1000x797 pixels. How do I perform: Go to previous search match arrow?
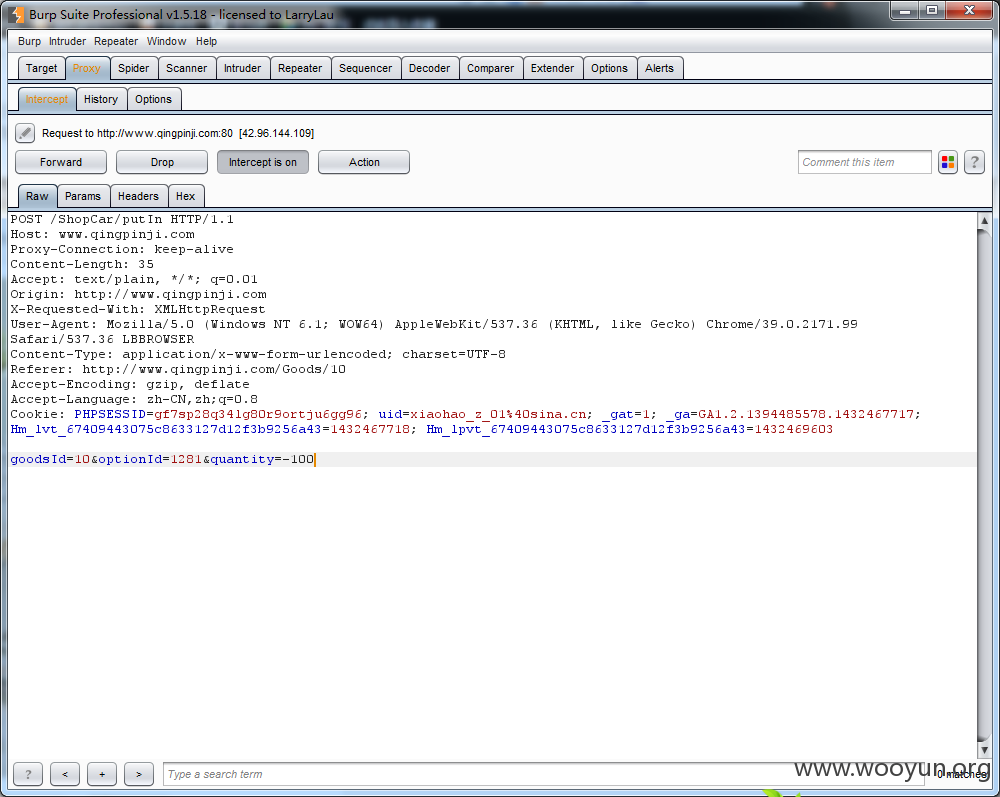click(65, 774)
